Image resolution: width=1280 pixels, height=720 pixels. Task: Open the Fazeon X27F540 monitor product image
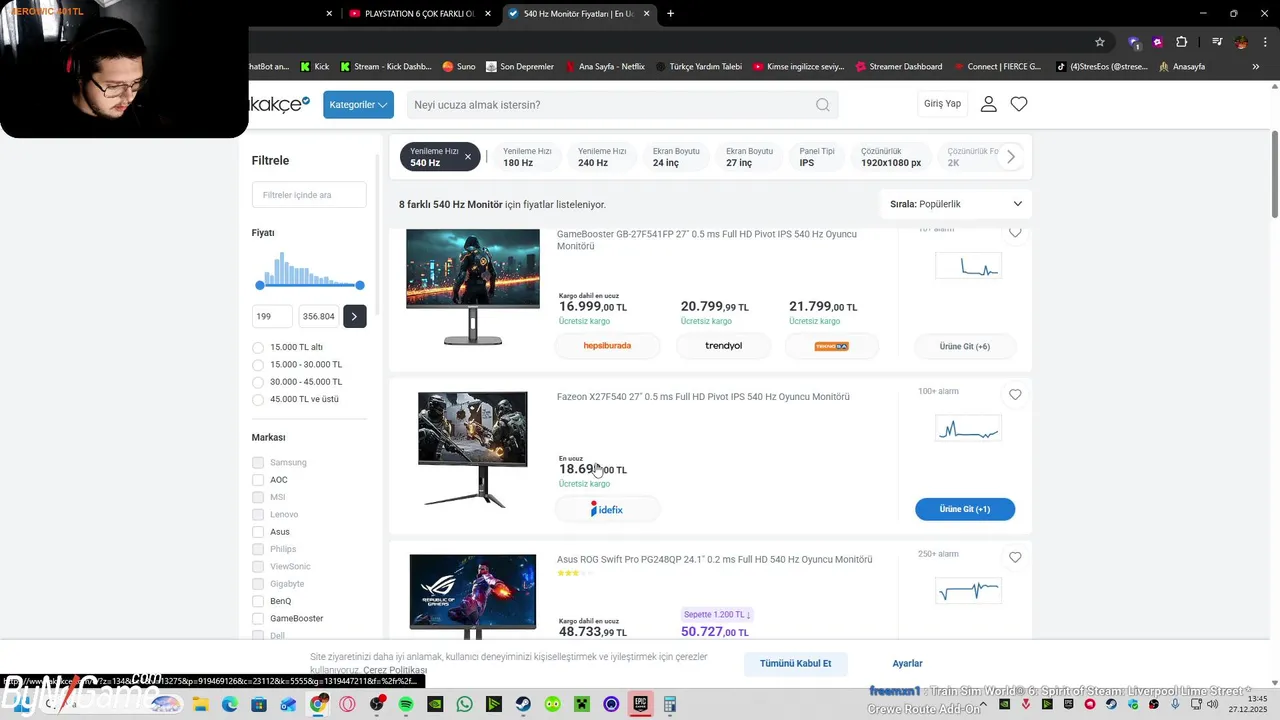pos(473,449)
